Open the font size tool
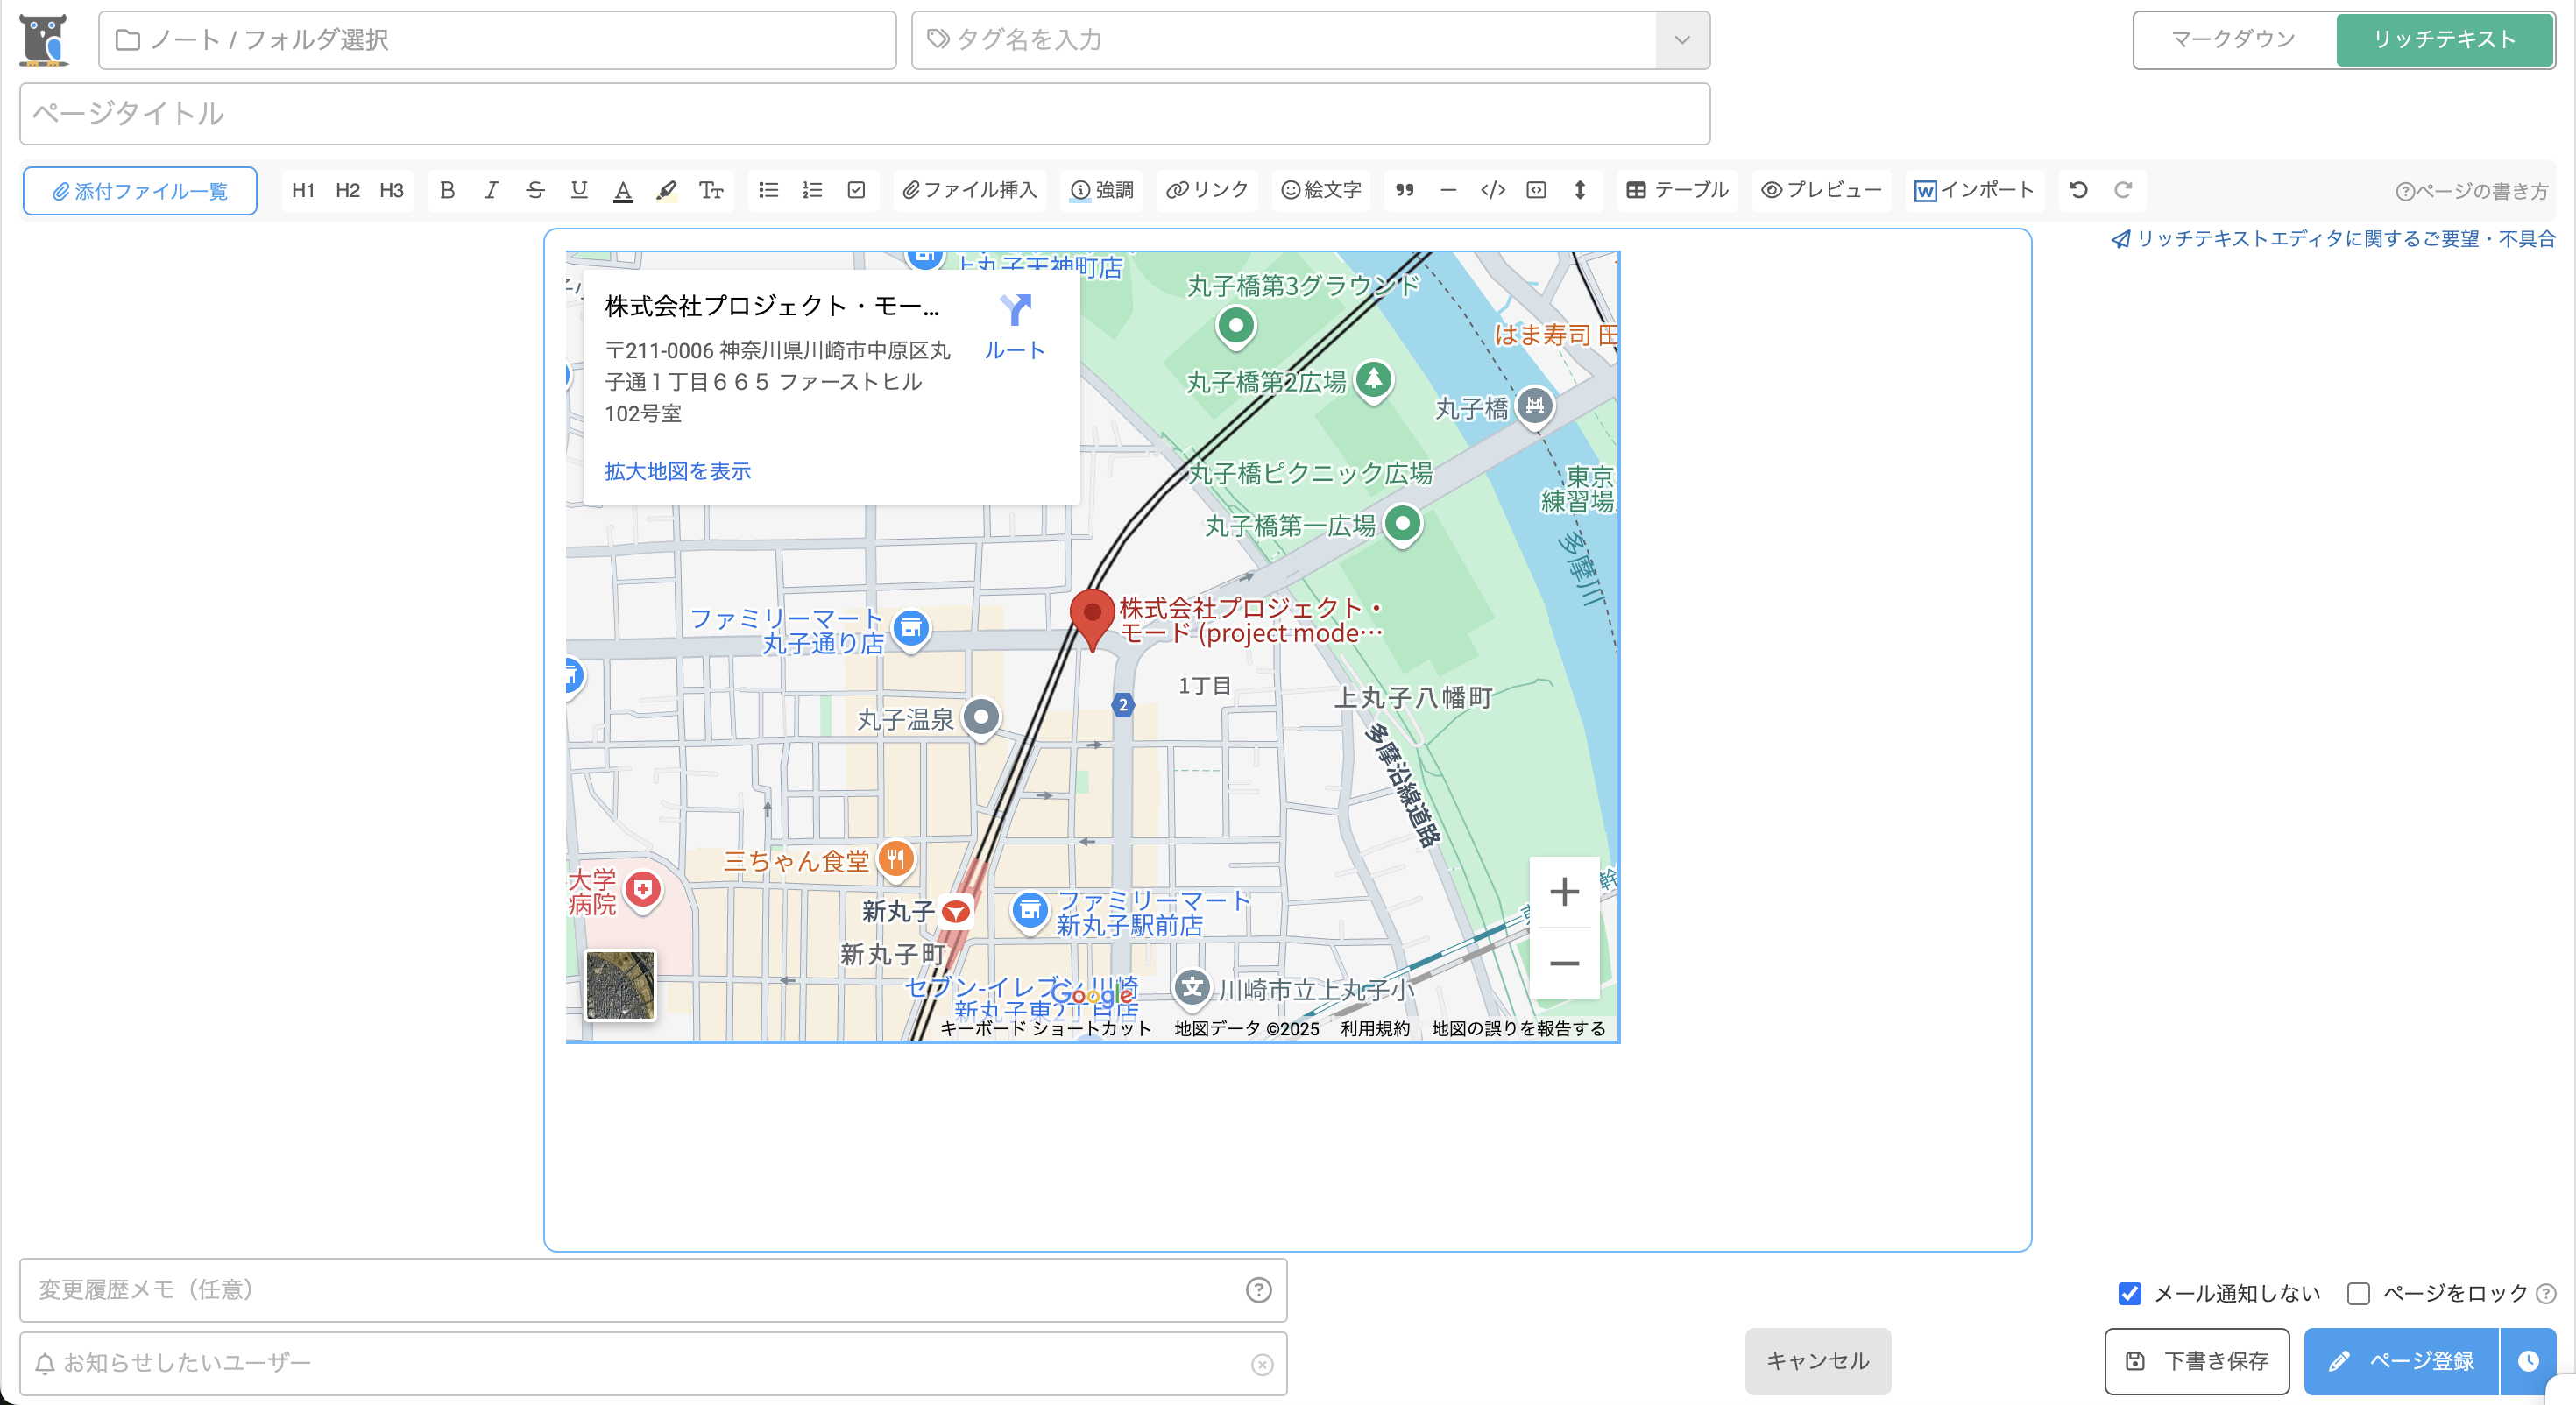Screen dimensions: 2576x1405 [711, 190]
